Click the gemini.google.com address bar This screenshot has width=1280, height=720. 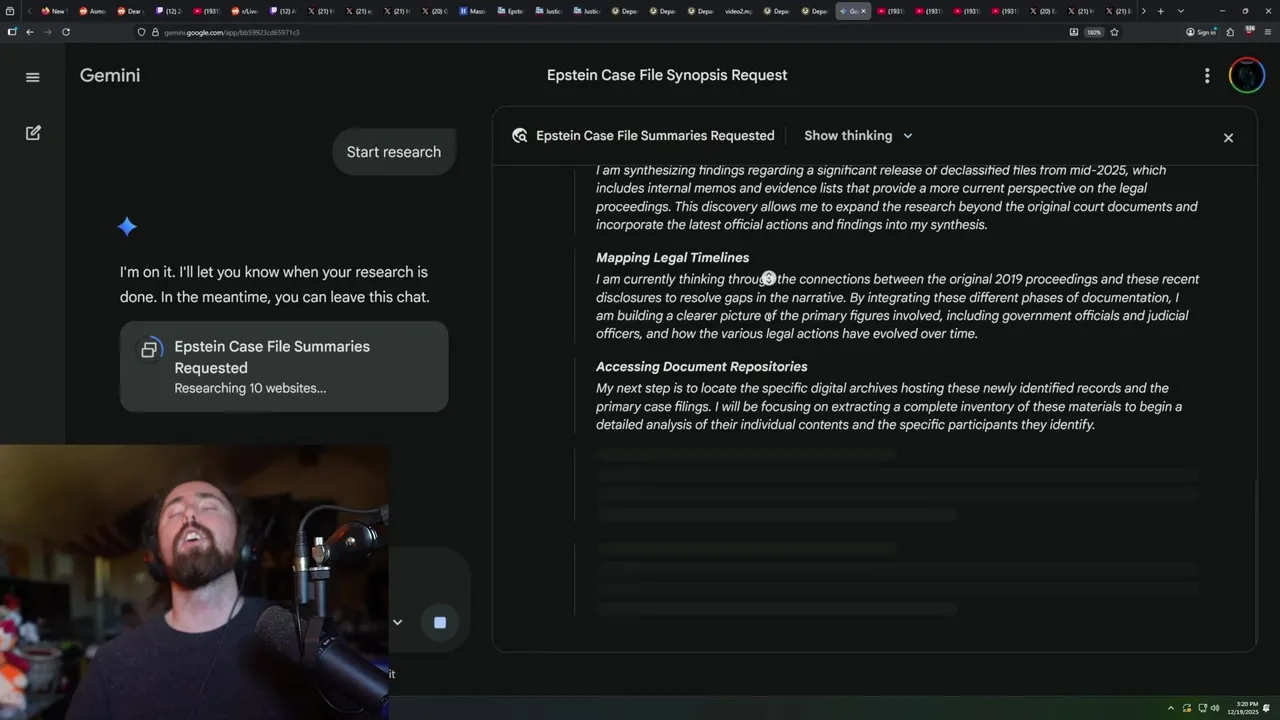(x=600, y=32)
